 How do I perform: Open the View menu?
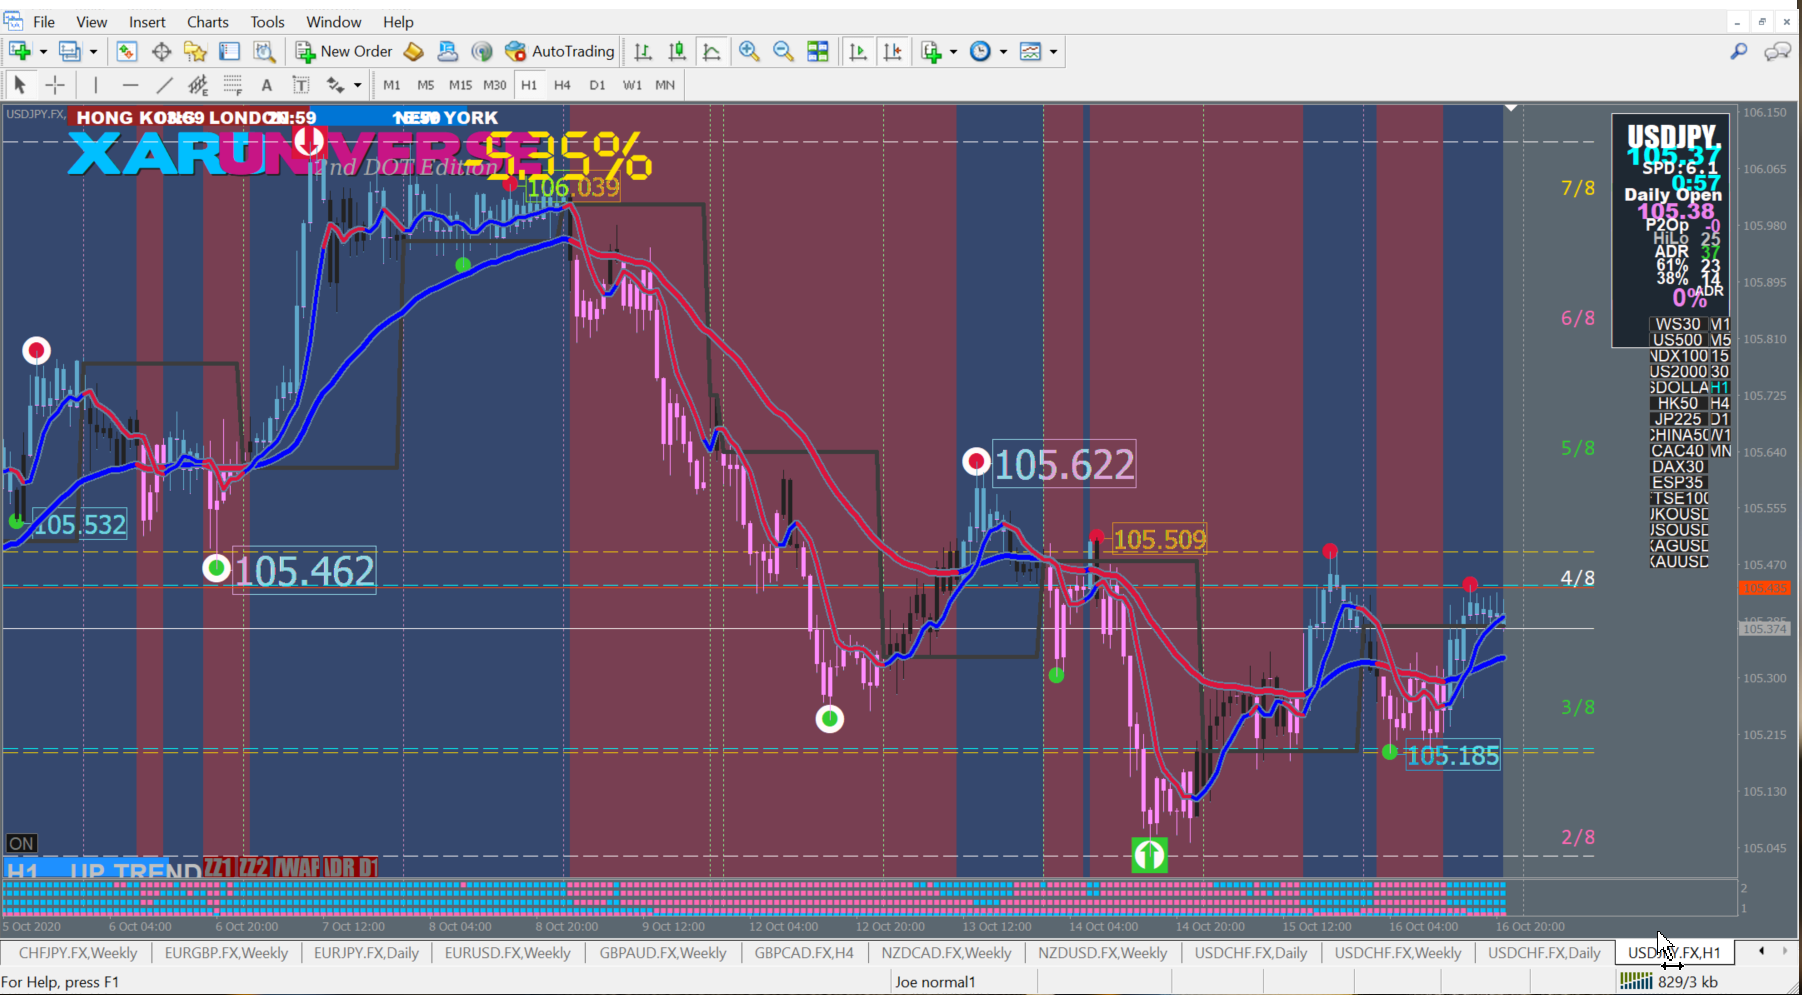(x=92, y=22)
